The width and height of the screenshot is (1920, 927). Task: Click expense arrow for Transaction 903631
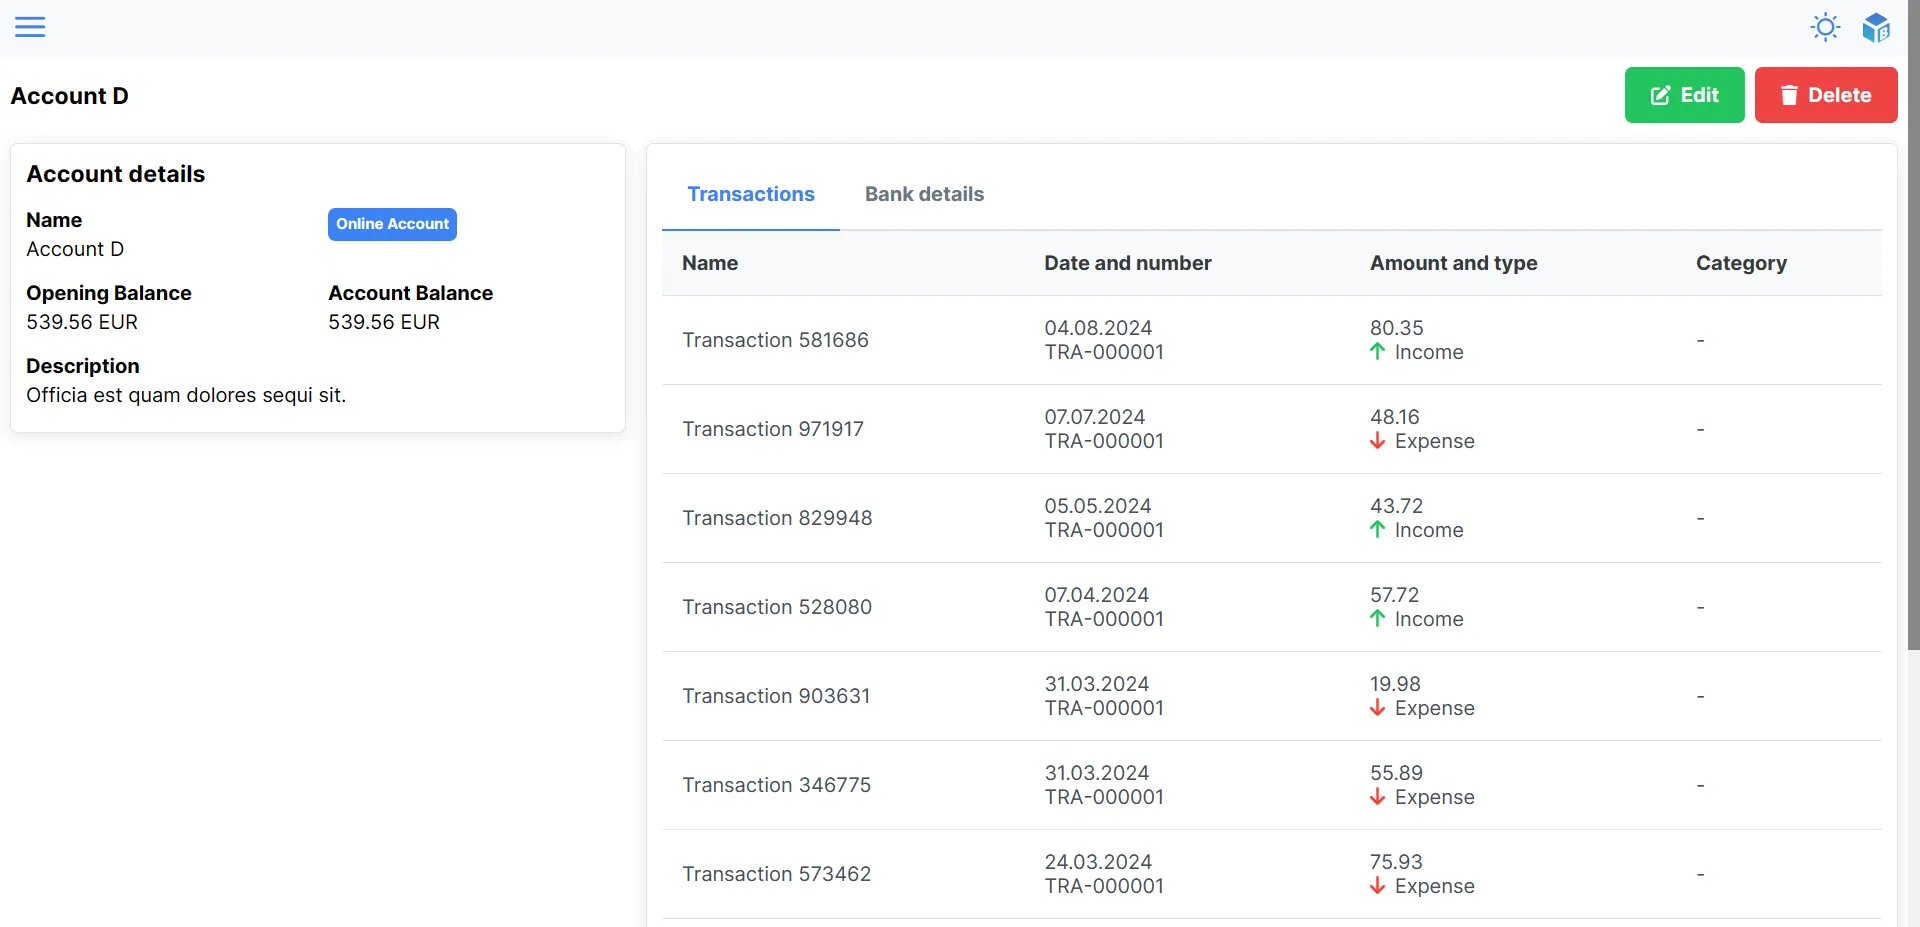(x=1378, y=708)
